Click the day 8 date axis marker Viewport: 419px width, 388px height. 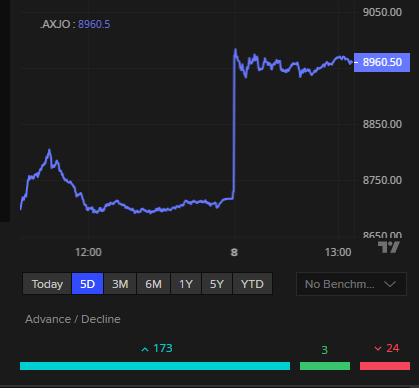click(234, 252)
